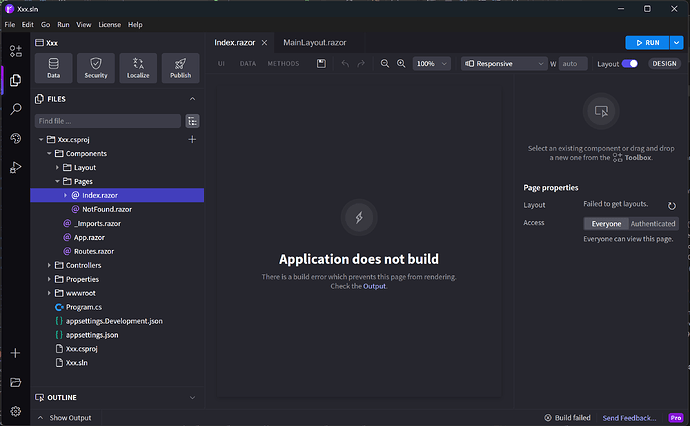Image resolution: width=690 pixels, height=426 pixels.
Task: Click the Redo arrow
Action: click(x=361, y=64)
